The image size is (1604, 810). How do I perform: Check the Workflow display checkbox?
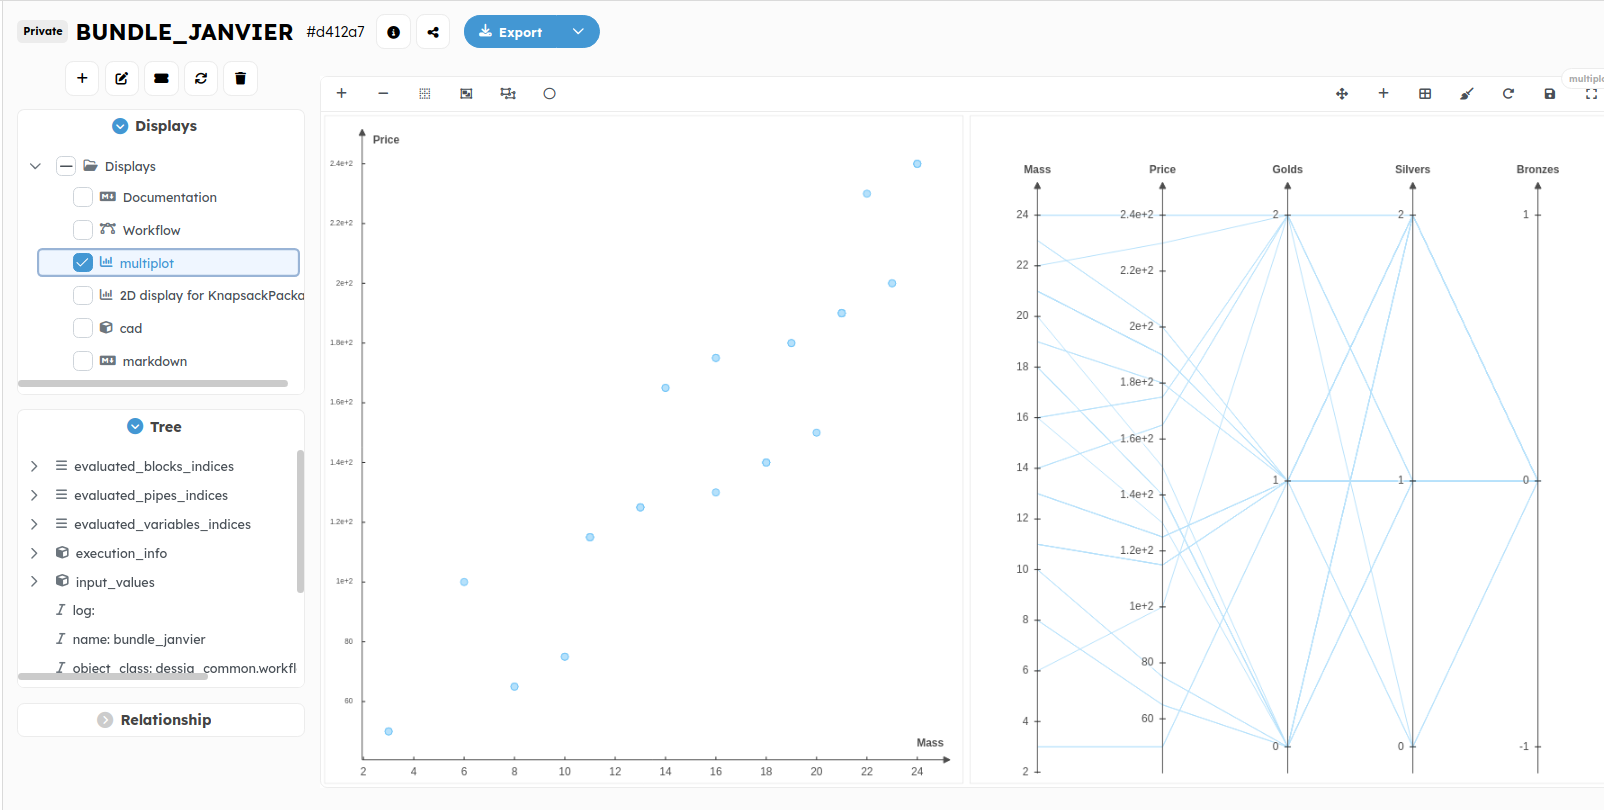(83, 230)
